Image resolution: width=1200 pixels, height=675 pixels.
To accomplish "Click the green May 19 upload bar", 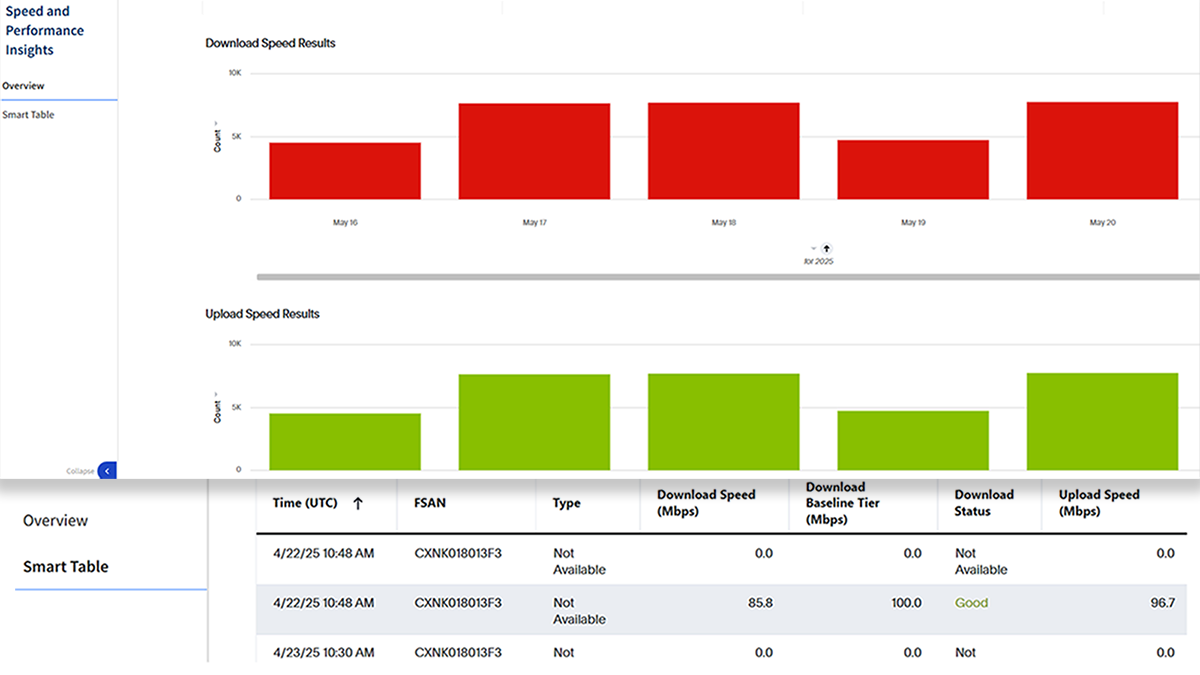I will (x=912, y=440).
